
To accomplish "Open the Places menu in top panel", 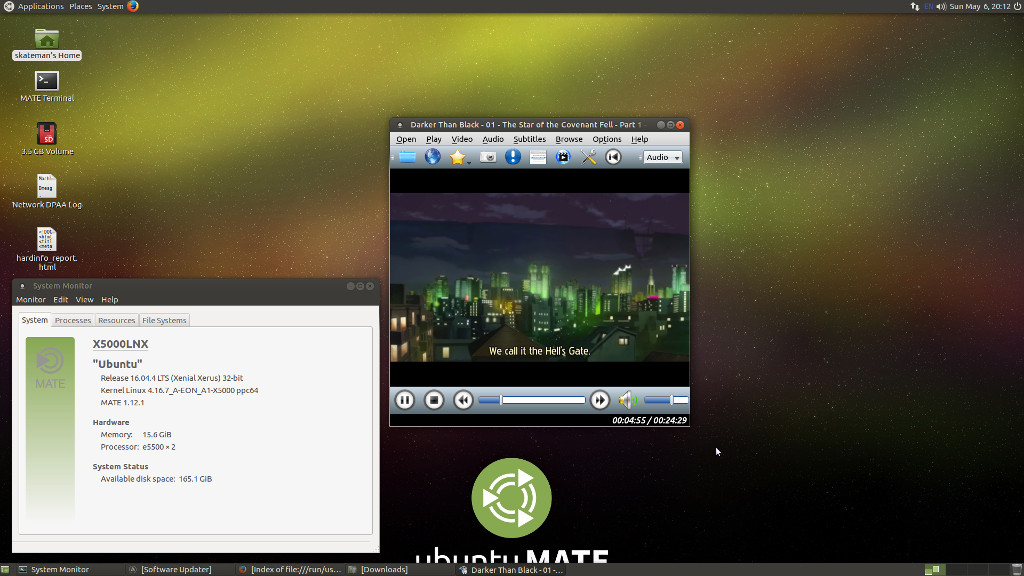I will point(80,7).
